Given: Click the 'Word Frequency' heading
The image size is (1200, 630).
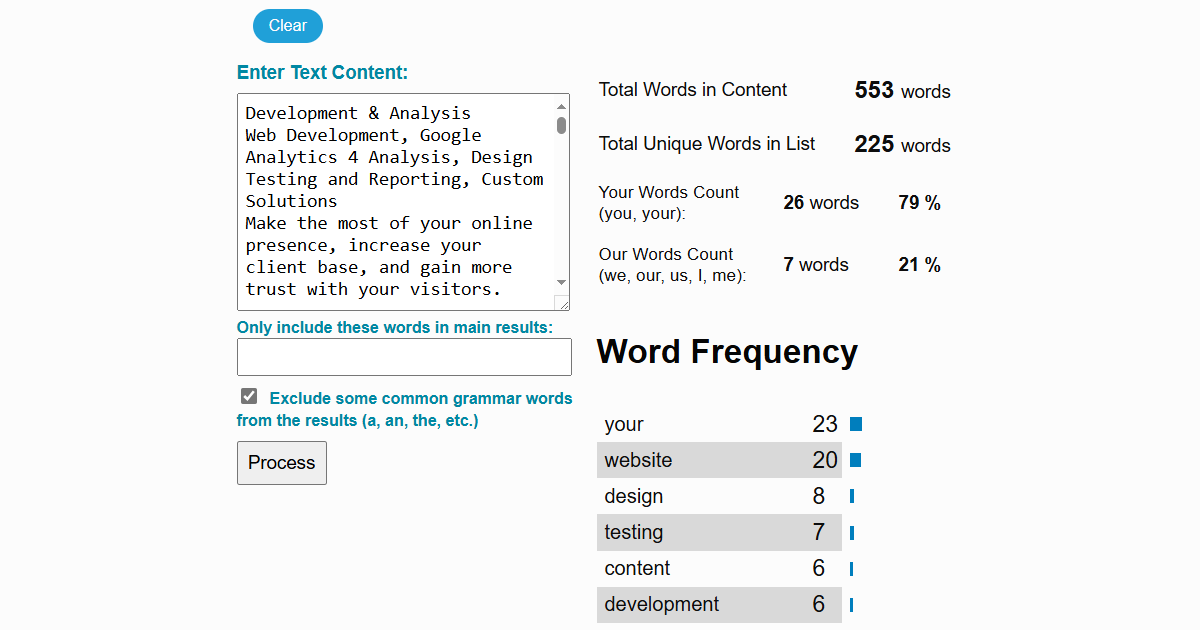Looking at the screenshot, I should 727,352.
